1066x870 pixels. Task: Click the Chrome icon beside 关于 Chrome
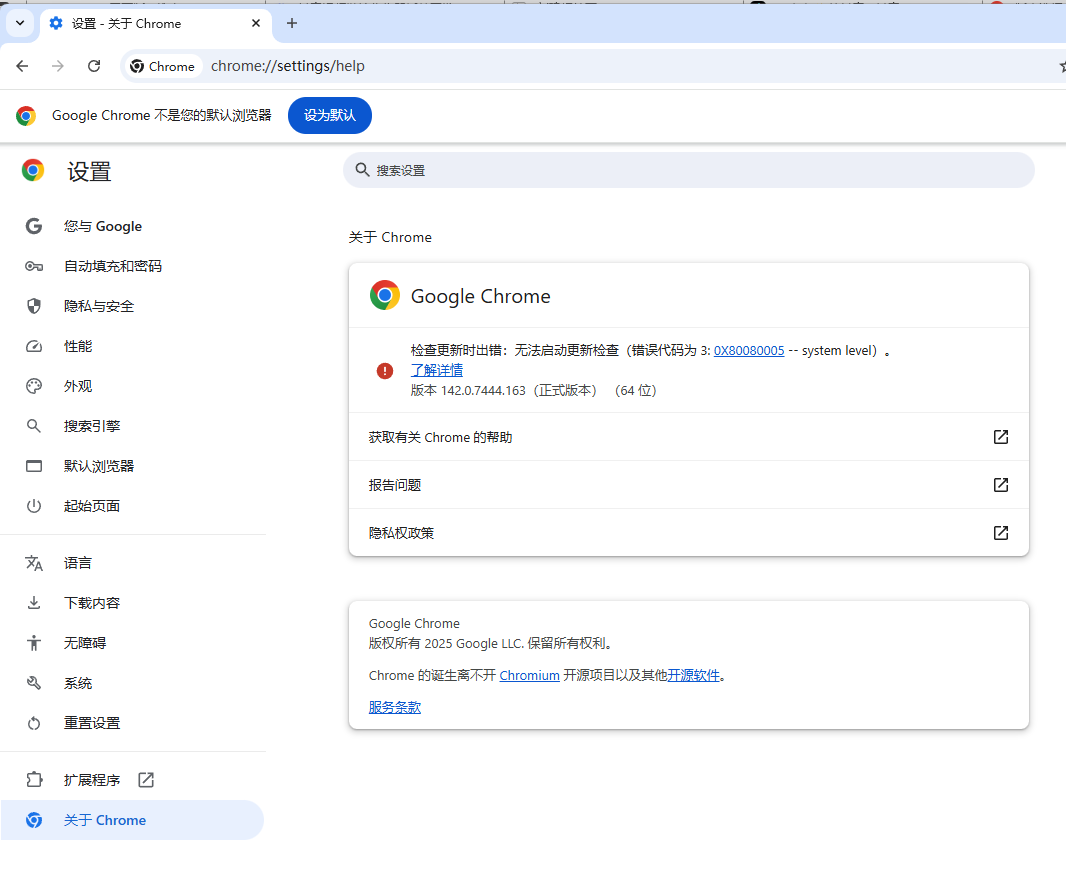34,820
